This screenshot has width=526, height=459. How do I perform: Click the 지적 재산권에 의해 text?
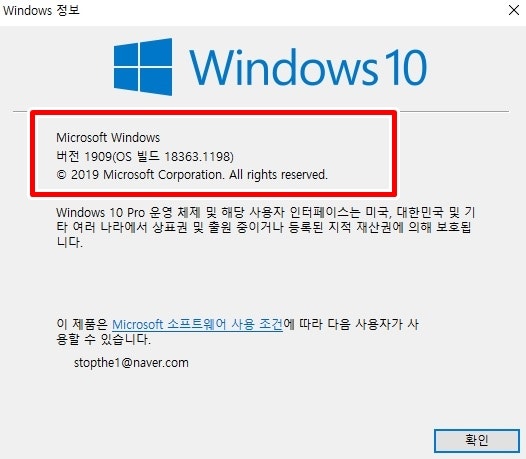tap(380, 227)
